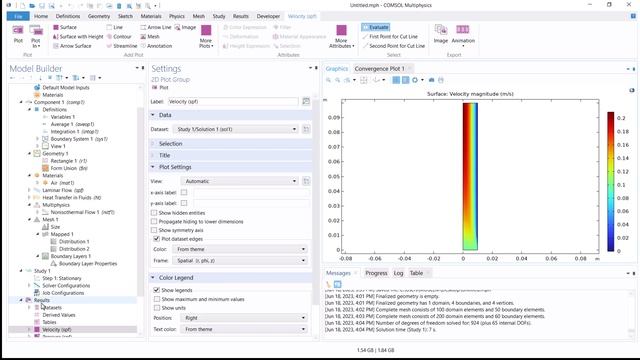Viewport: 640px width, 360px height.
Task: Add a Surface plot
Action: (64, 27)
